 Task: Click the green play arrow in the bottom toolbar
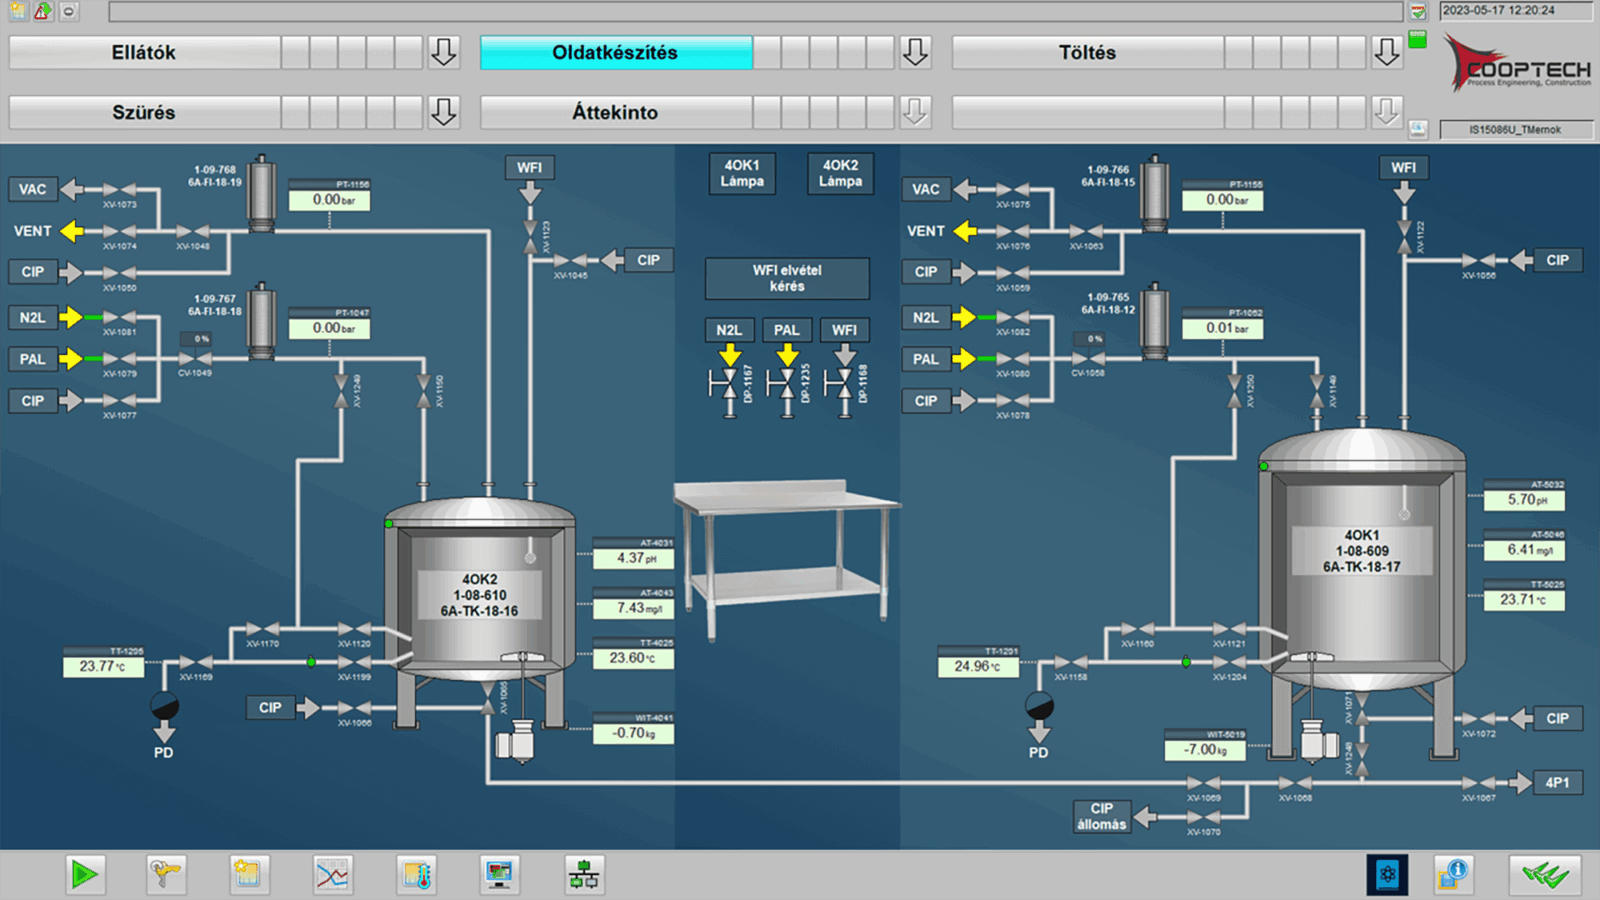(84, 876)
